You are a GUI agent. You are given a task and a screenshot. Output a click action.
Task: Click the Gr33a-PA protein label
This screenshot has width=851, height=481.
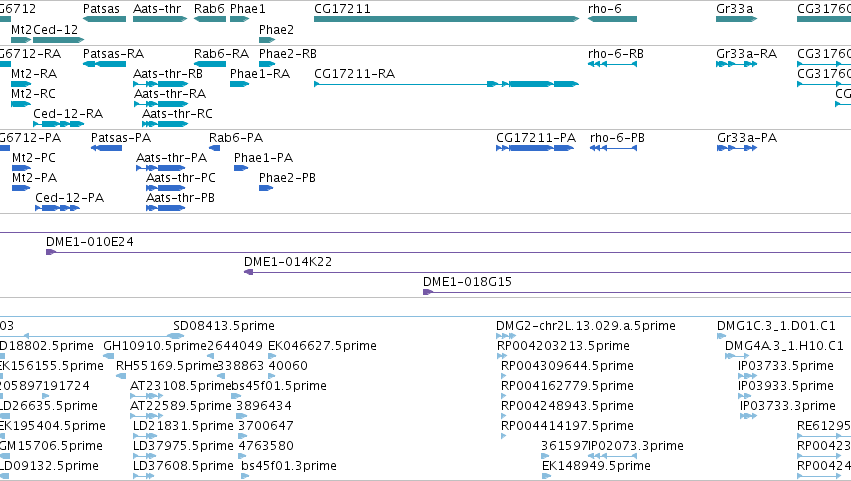click(x=747, y=138)
